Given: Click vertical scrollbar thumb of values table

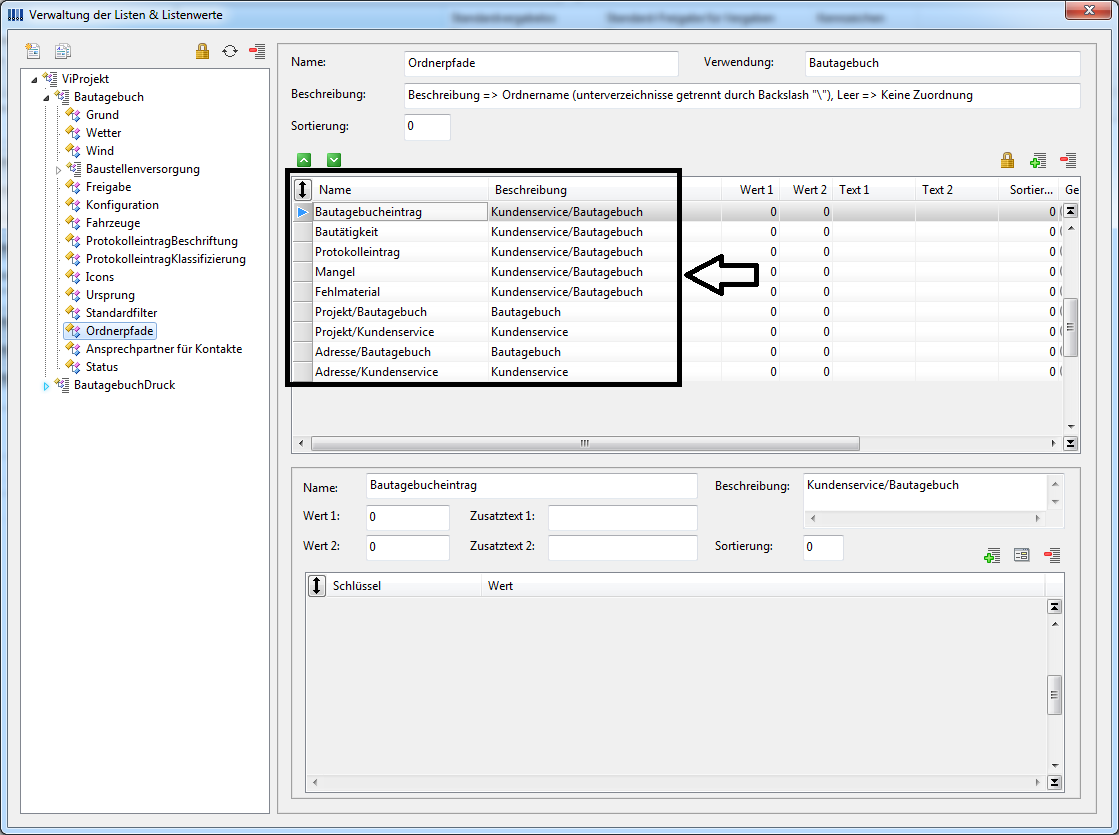Looking at the screenshot, I should 1070,328.
